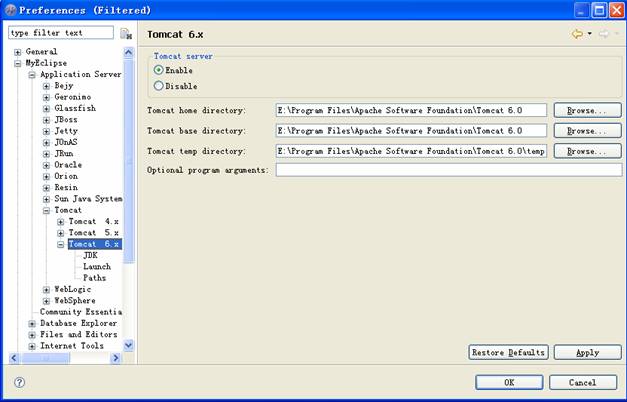Expand the General tree node
This screenshot has height=402, width=627.
point(18,52)
